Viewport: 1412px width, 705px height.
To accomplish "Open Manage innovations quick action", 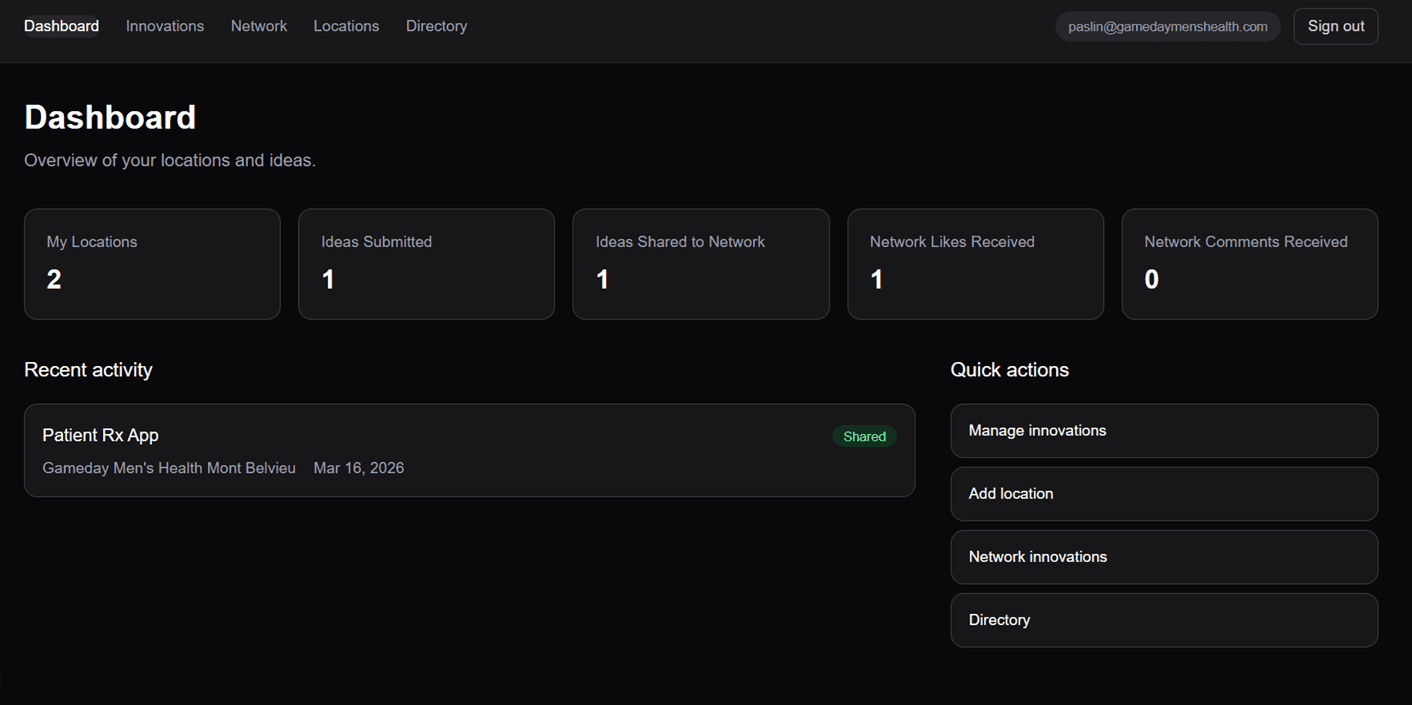I will (1163, 430).
